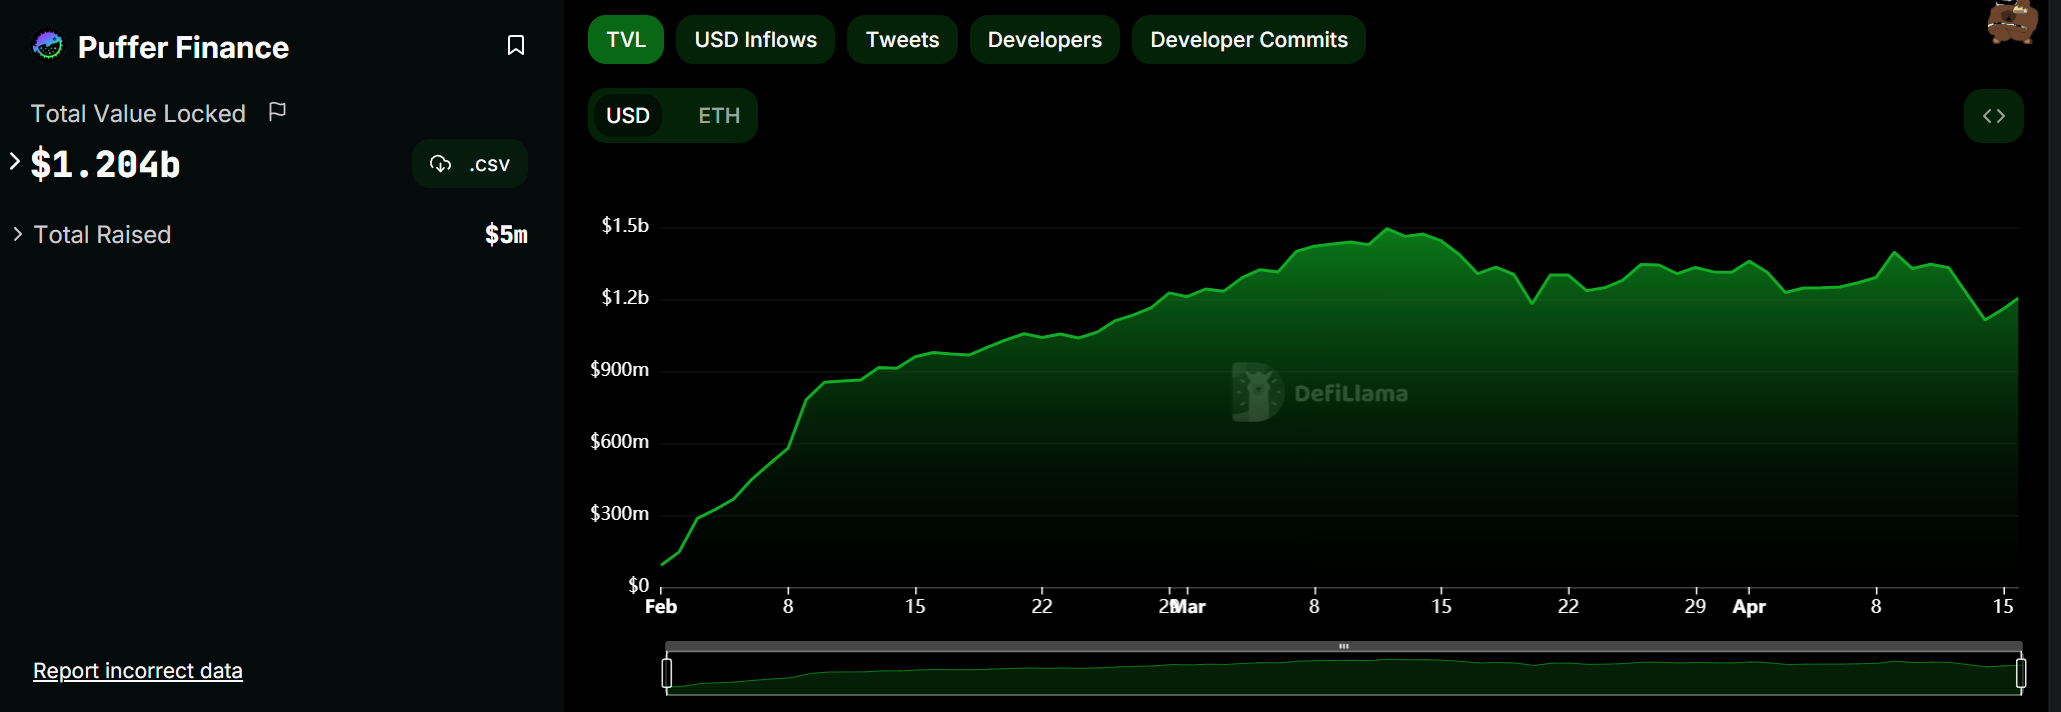Click the $1.5b y-axis label
2061x712 pixels.
coord(625,226)
